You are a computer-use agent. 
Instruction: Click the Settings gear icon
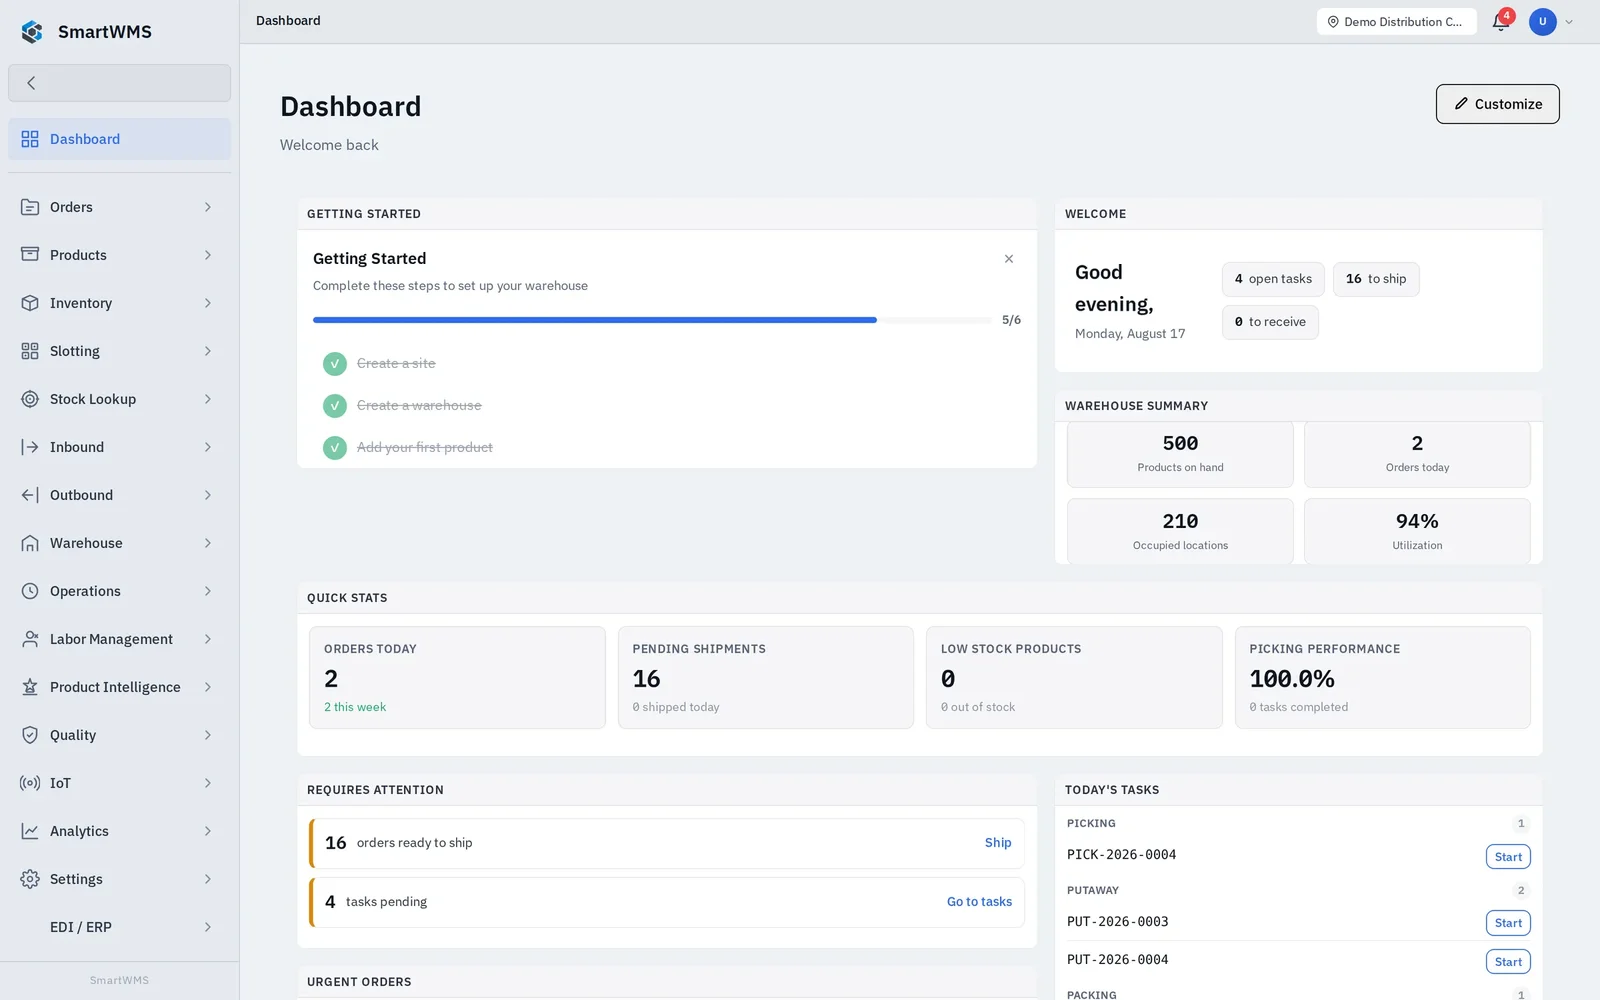coord(30,879)
